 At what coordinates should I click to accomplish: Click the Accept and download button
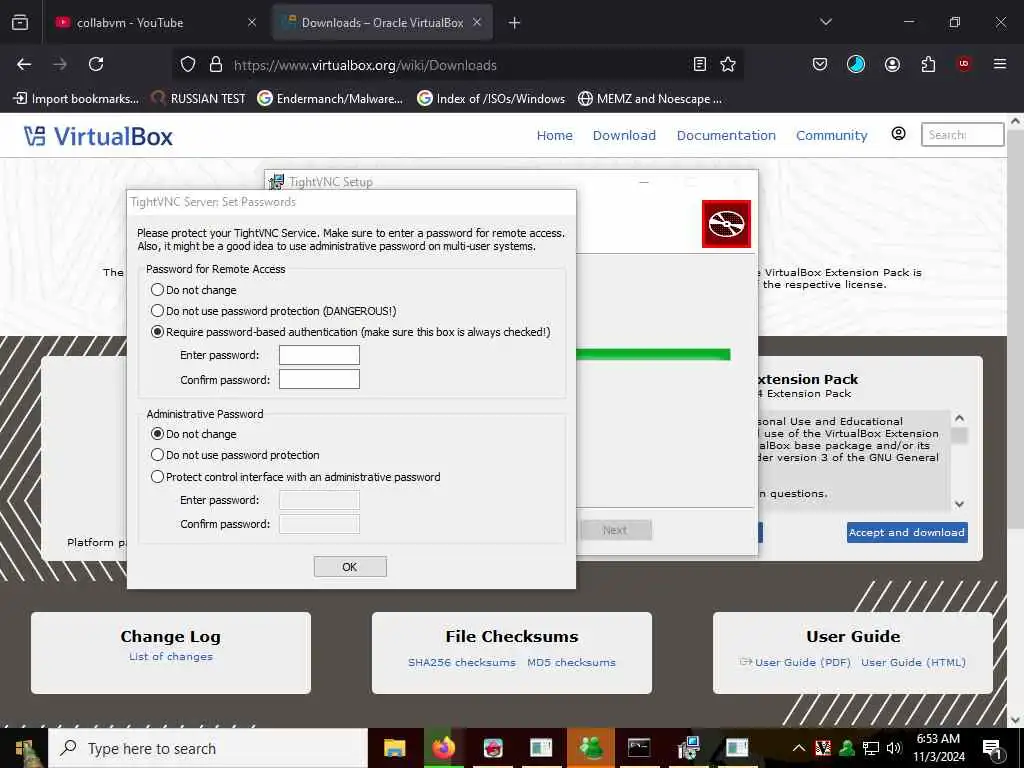[x=907, y=532]
